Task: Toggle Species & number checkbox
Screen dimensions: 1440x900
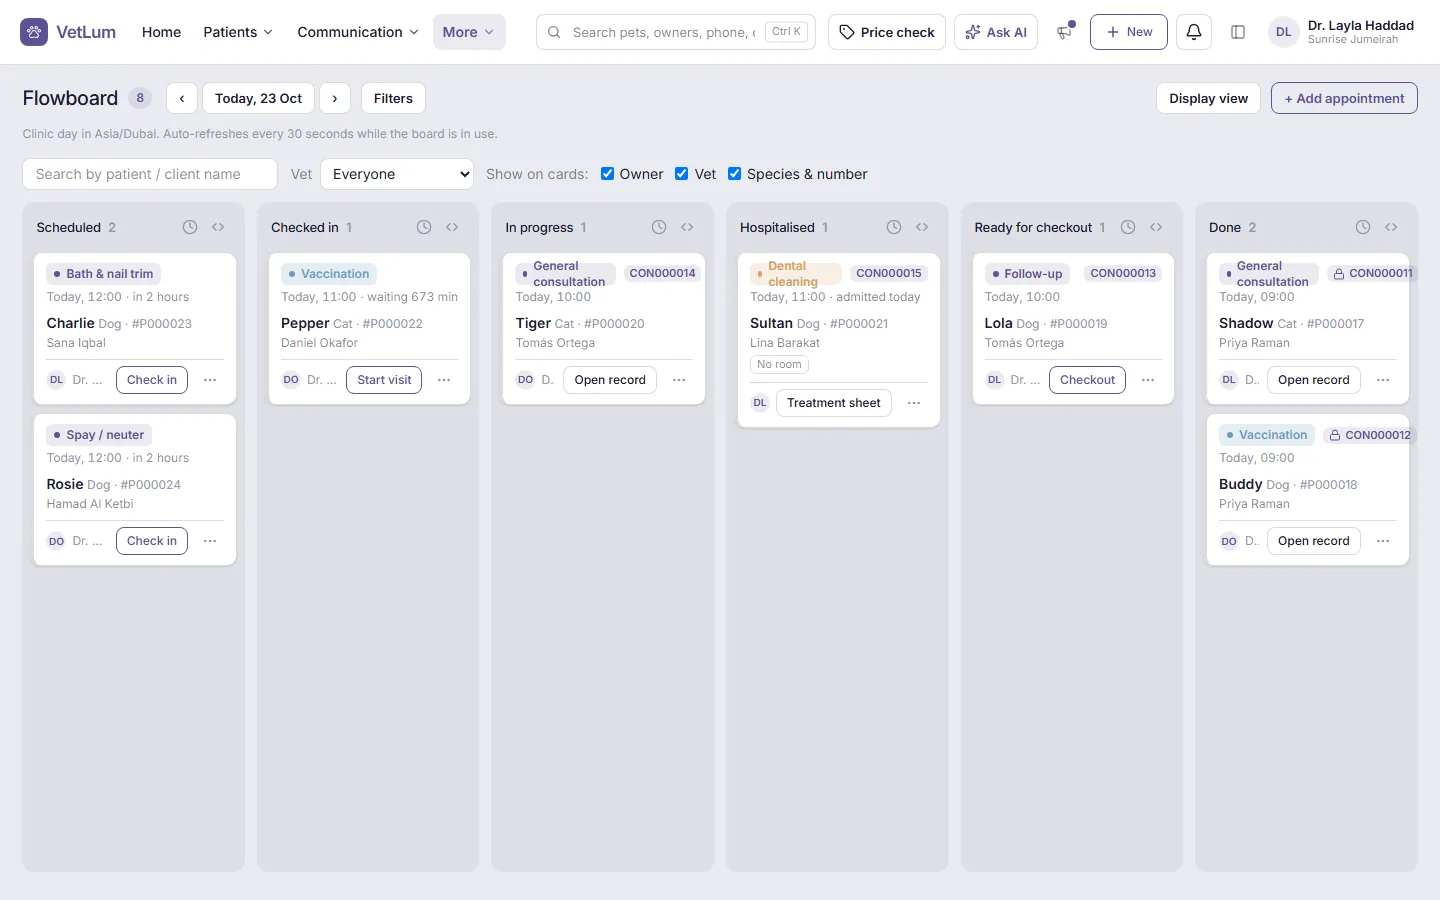Action: [x=735, y=174]
